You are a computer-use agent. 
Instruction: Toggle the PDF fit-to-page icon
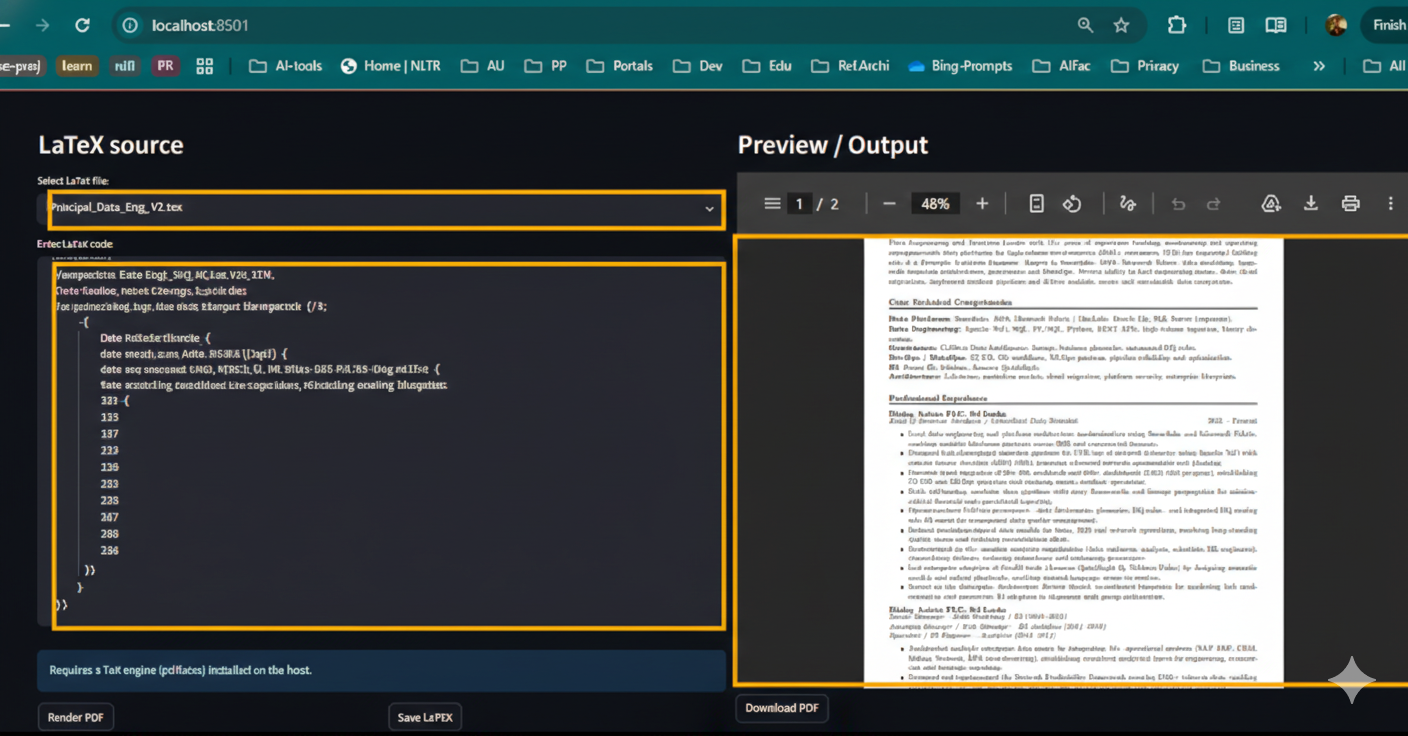coord(1037,204)
